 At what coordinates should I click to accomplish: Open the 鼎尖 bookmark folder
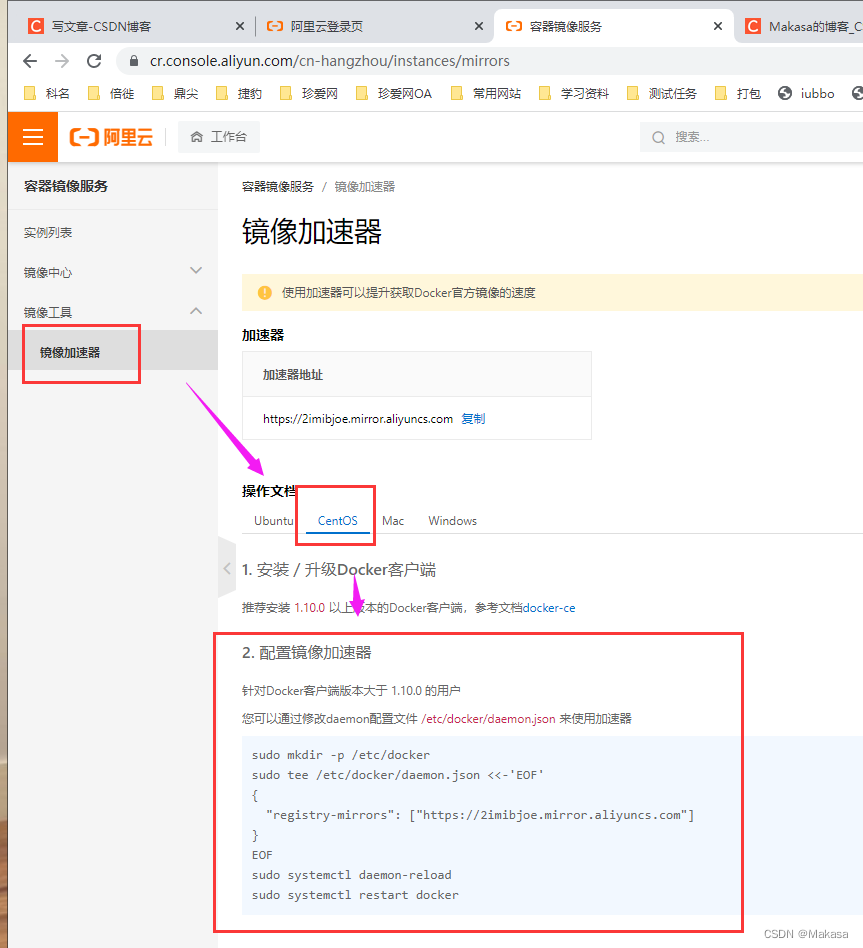click(175, 93)
